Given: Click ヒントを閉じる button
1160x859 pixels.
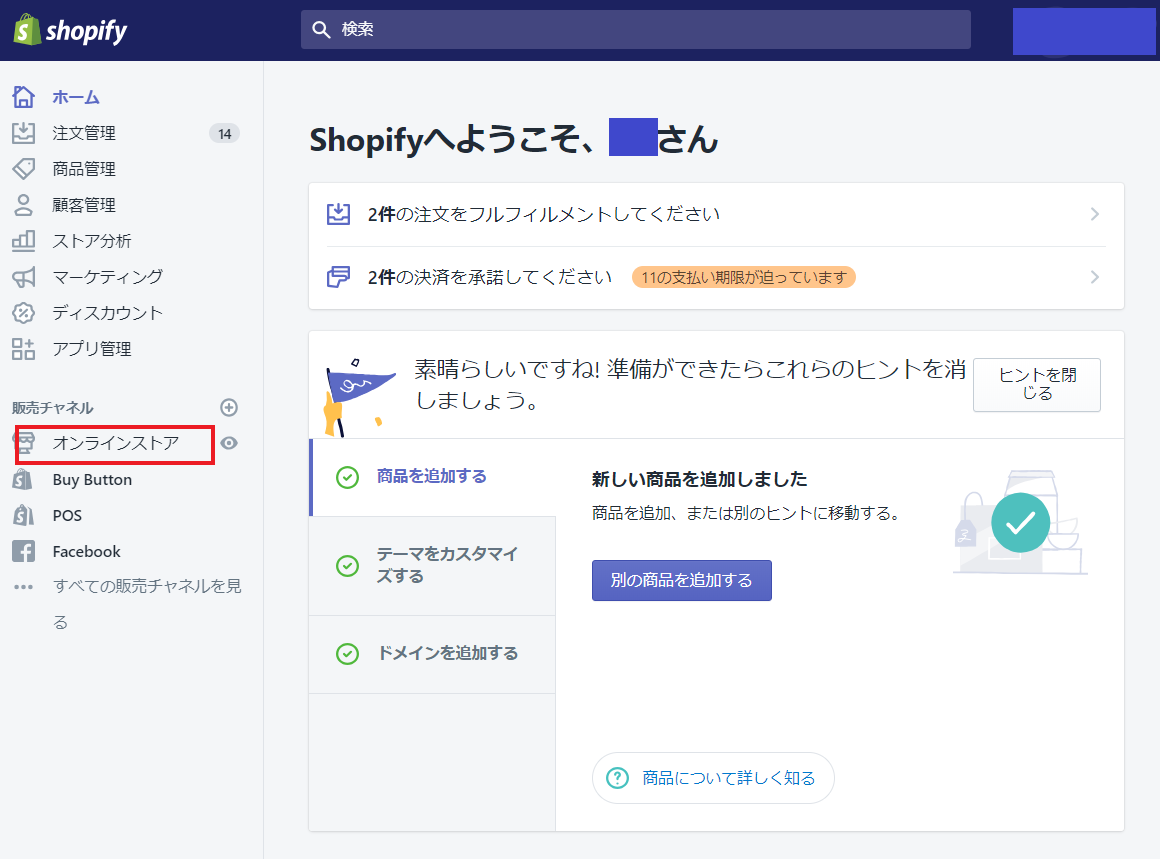Looking at the screenshot, I should coord(1036,385).
